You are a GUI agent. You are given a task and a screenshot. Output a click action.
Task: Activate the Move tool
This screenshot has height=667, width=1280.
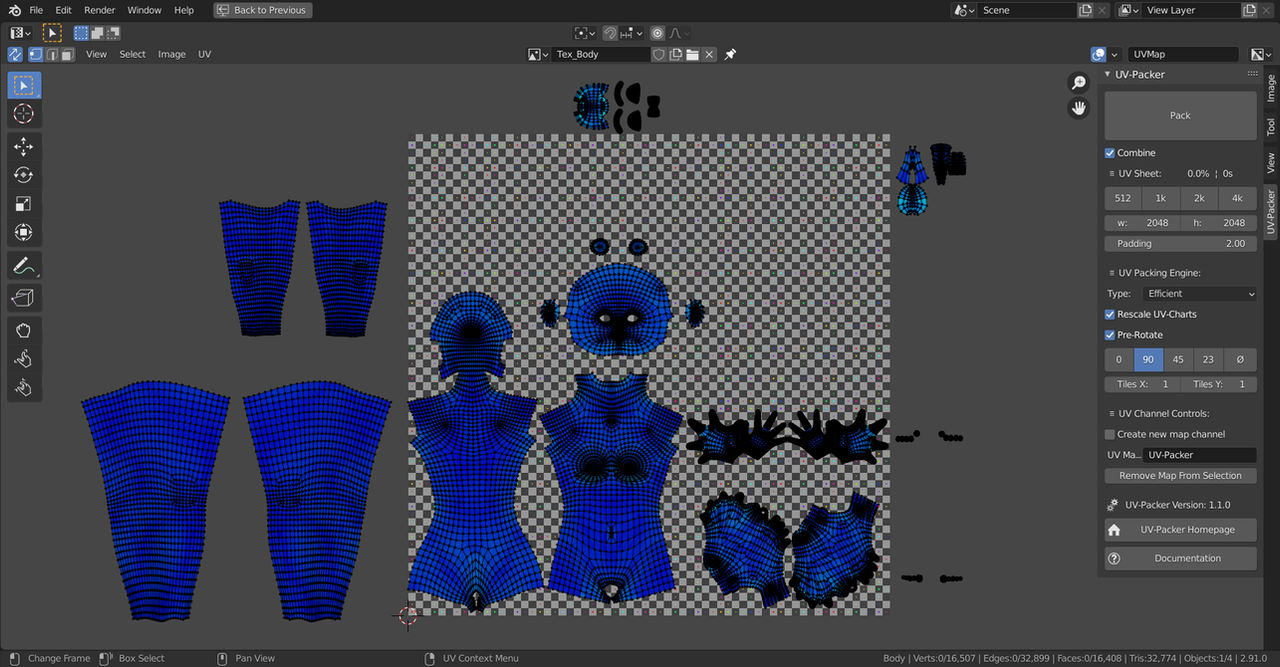pos(23,146)
